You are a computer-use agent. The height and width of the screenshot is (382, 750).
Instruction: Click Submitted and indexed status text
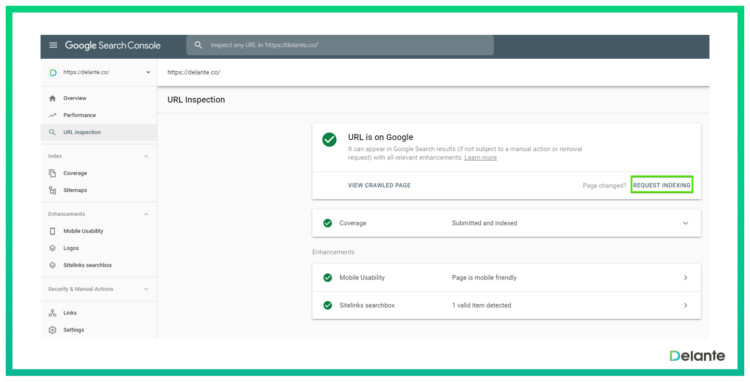[485, 223]
